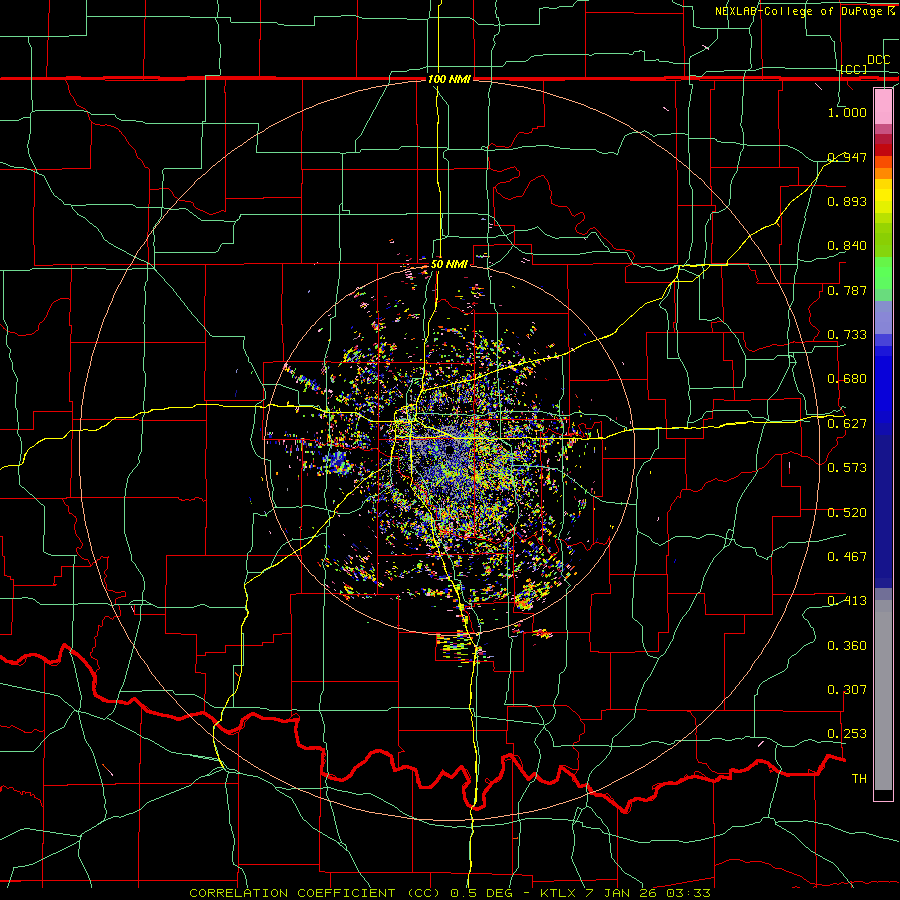Click the [CC] product label
Screen dimensions: 900x900
[x=854, y=69]
